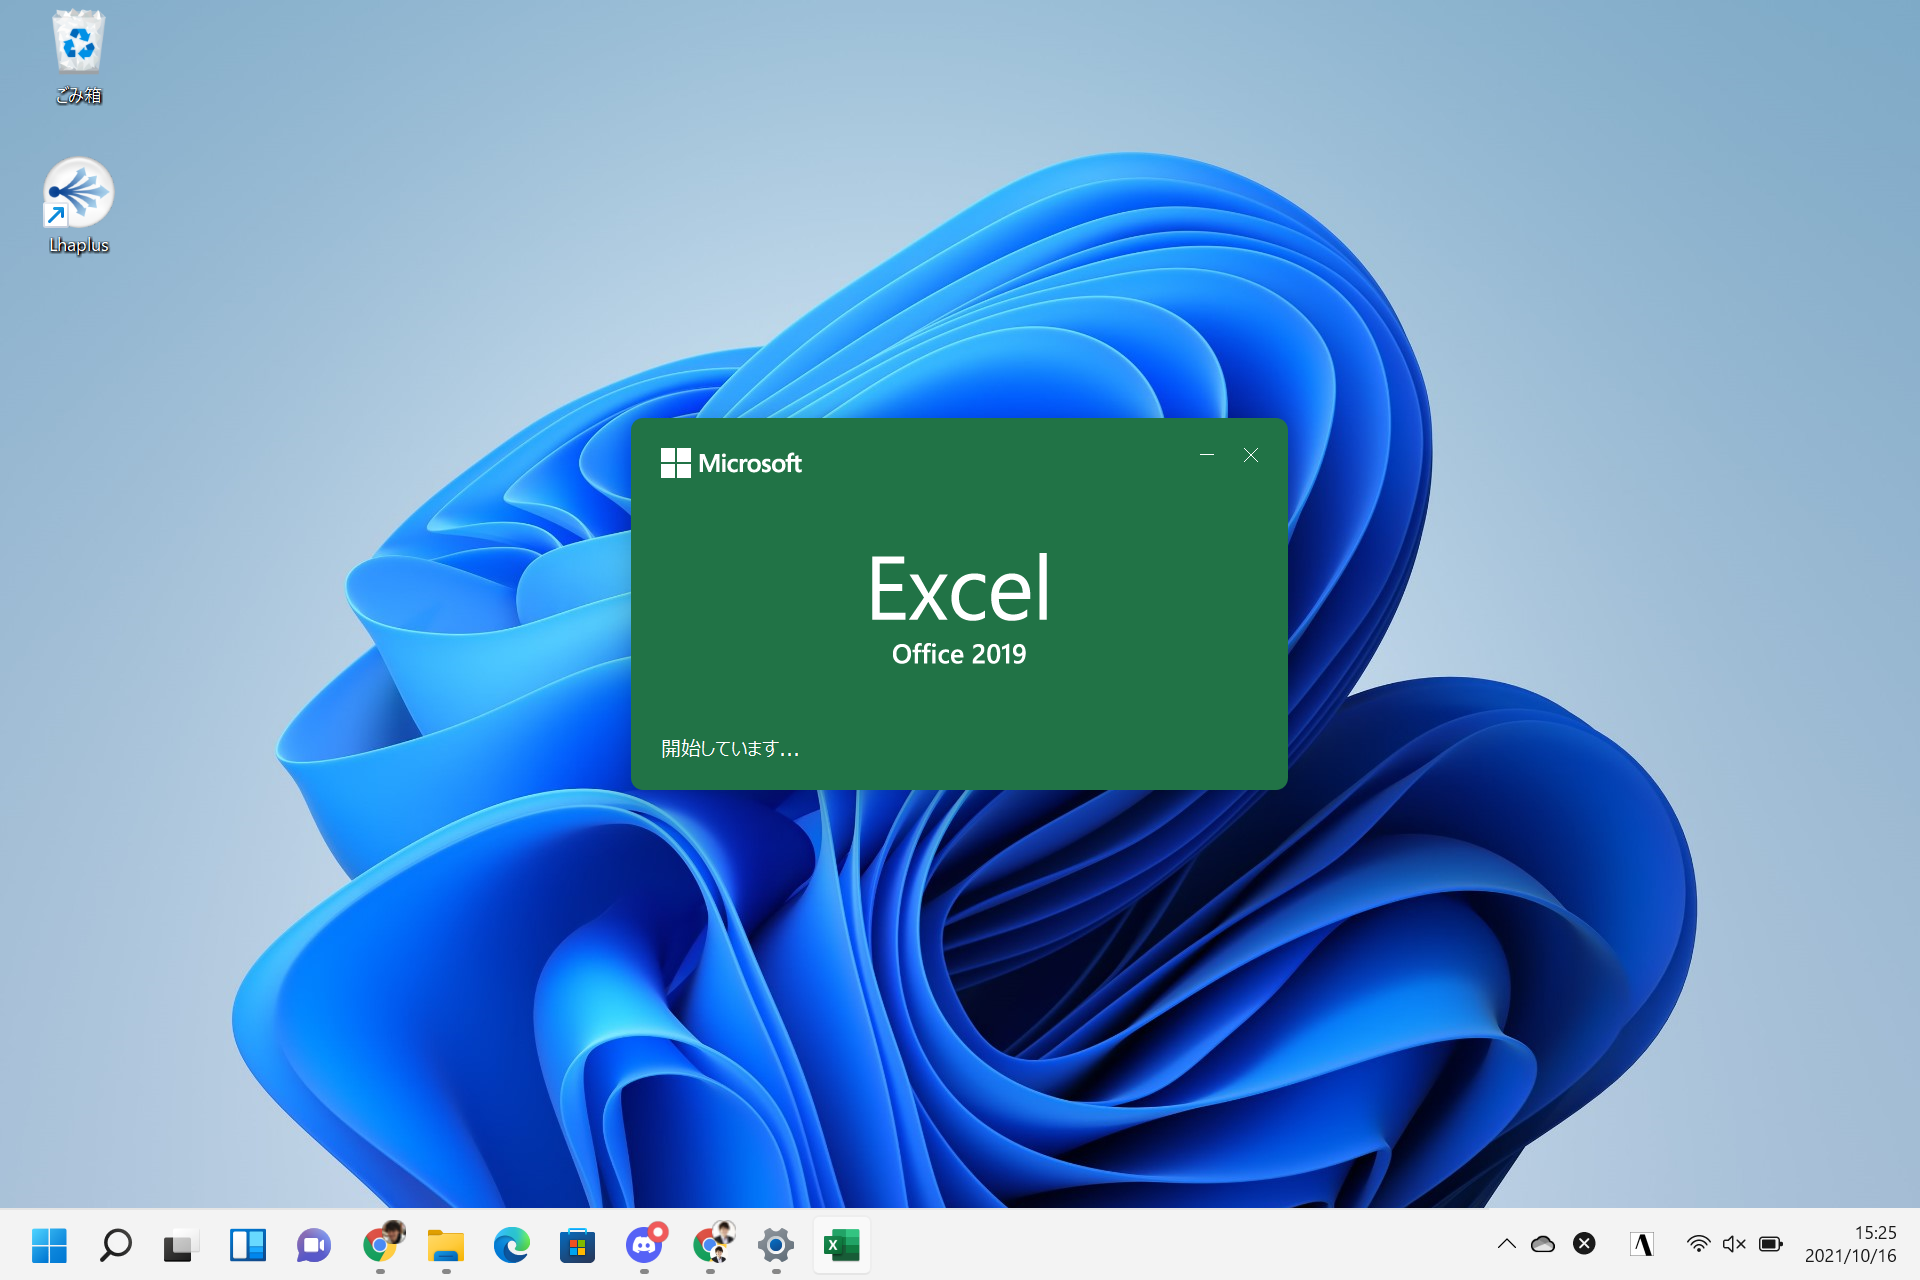Open Microsoft Edge from the taskbar

click(x=511, y=1245)
